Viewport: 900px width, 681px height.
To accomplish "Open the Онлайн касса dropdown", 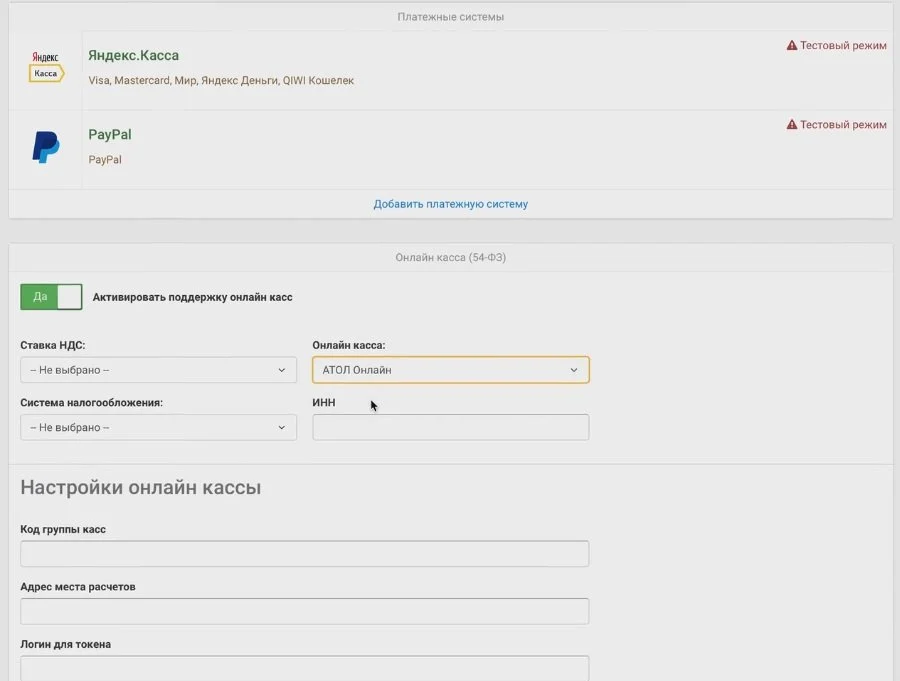I will coord(451,370).
